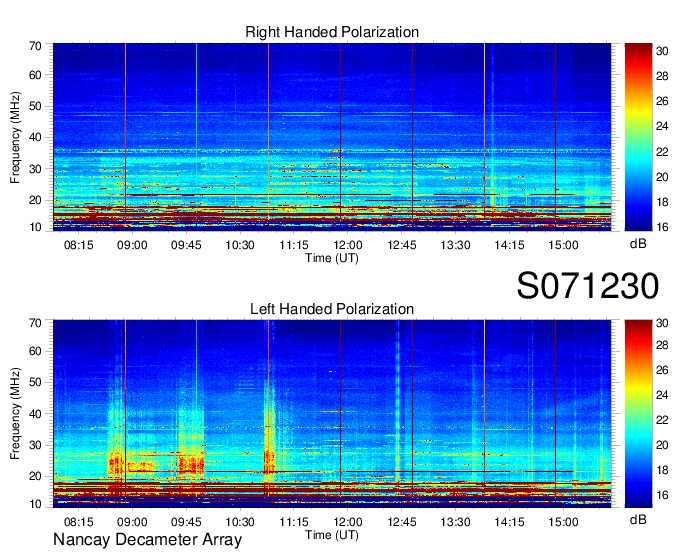680x552 pixels.
Task: Click the 60 frequency tick on lower plot
Action: pyautogui.click(x=35, y=351)
